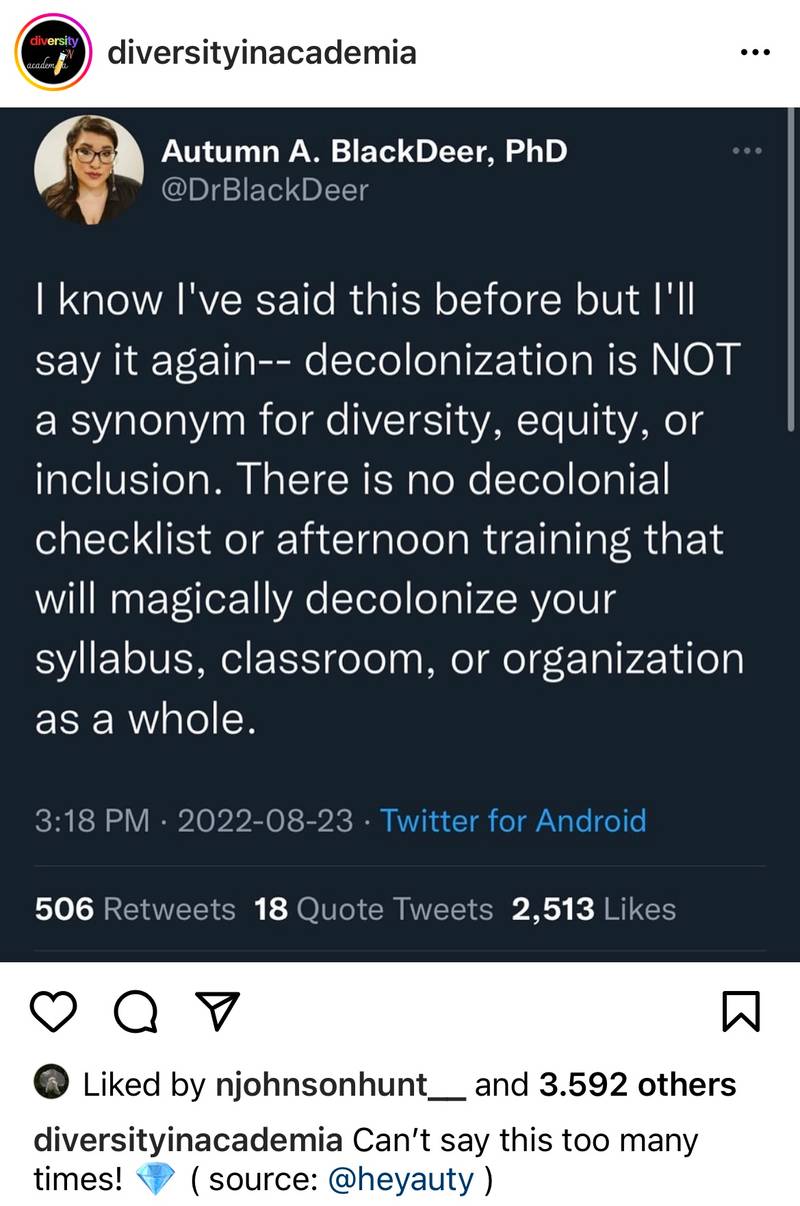Open the post's three-dot options menu
This screenshot has width=800, height=1206.
point(755,52)
